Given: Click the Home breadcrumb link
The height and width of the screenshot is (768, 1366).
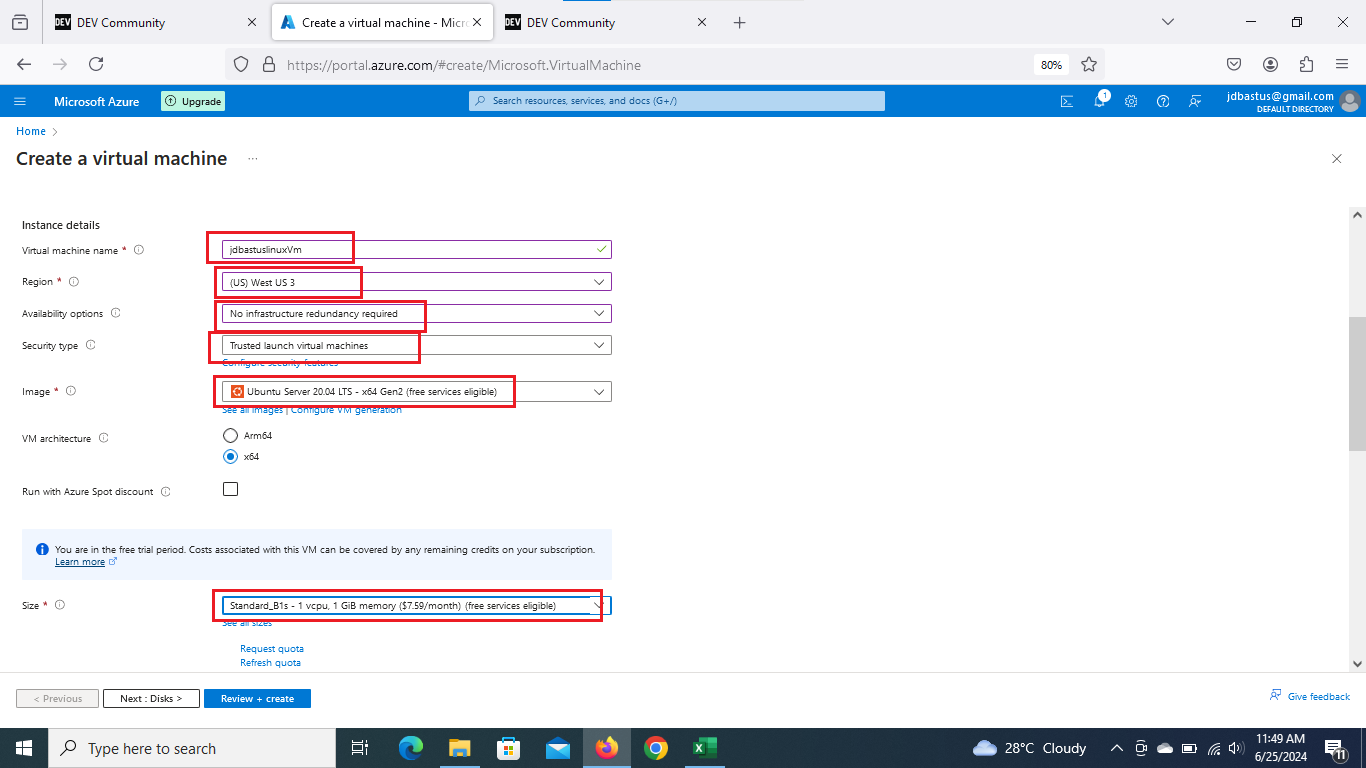Looking at the screenshot, I should coord(31,131).
